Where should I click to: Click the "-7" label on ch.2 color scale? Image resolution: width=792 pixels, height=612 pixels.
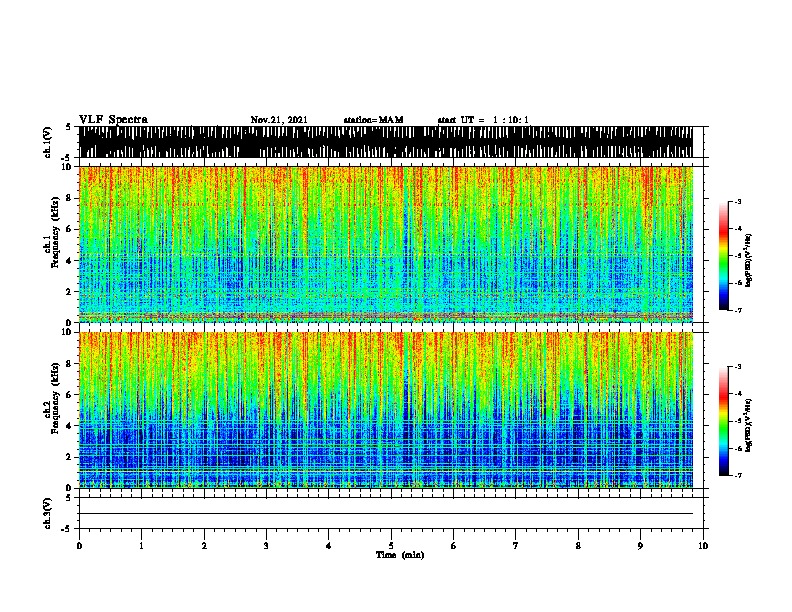738,476
